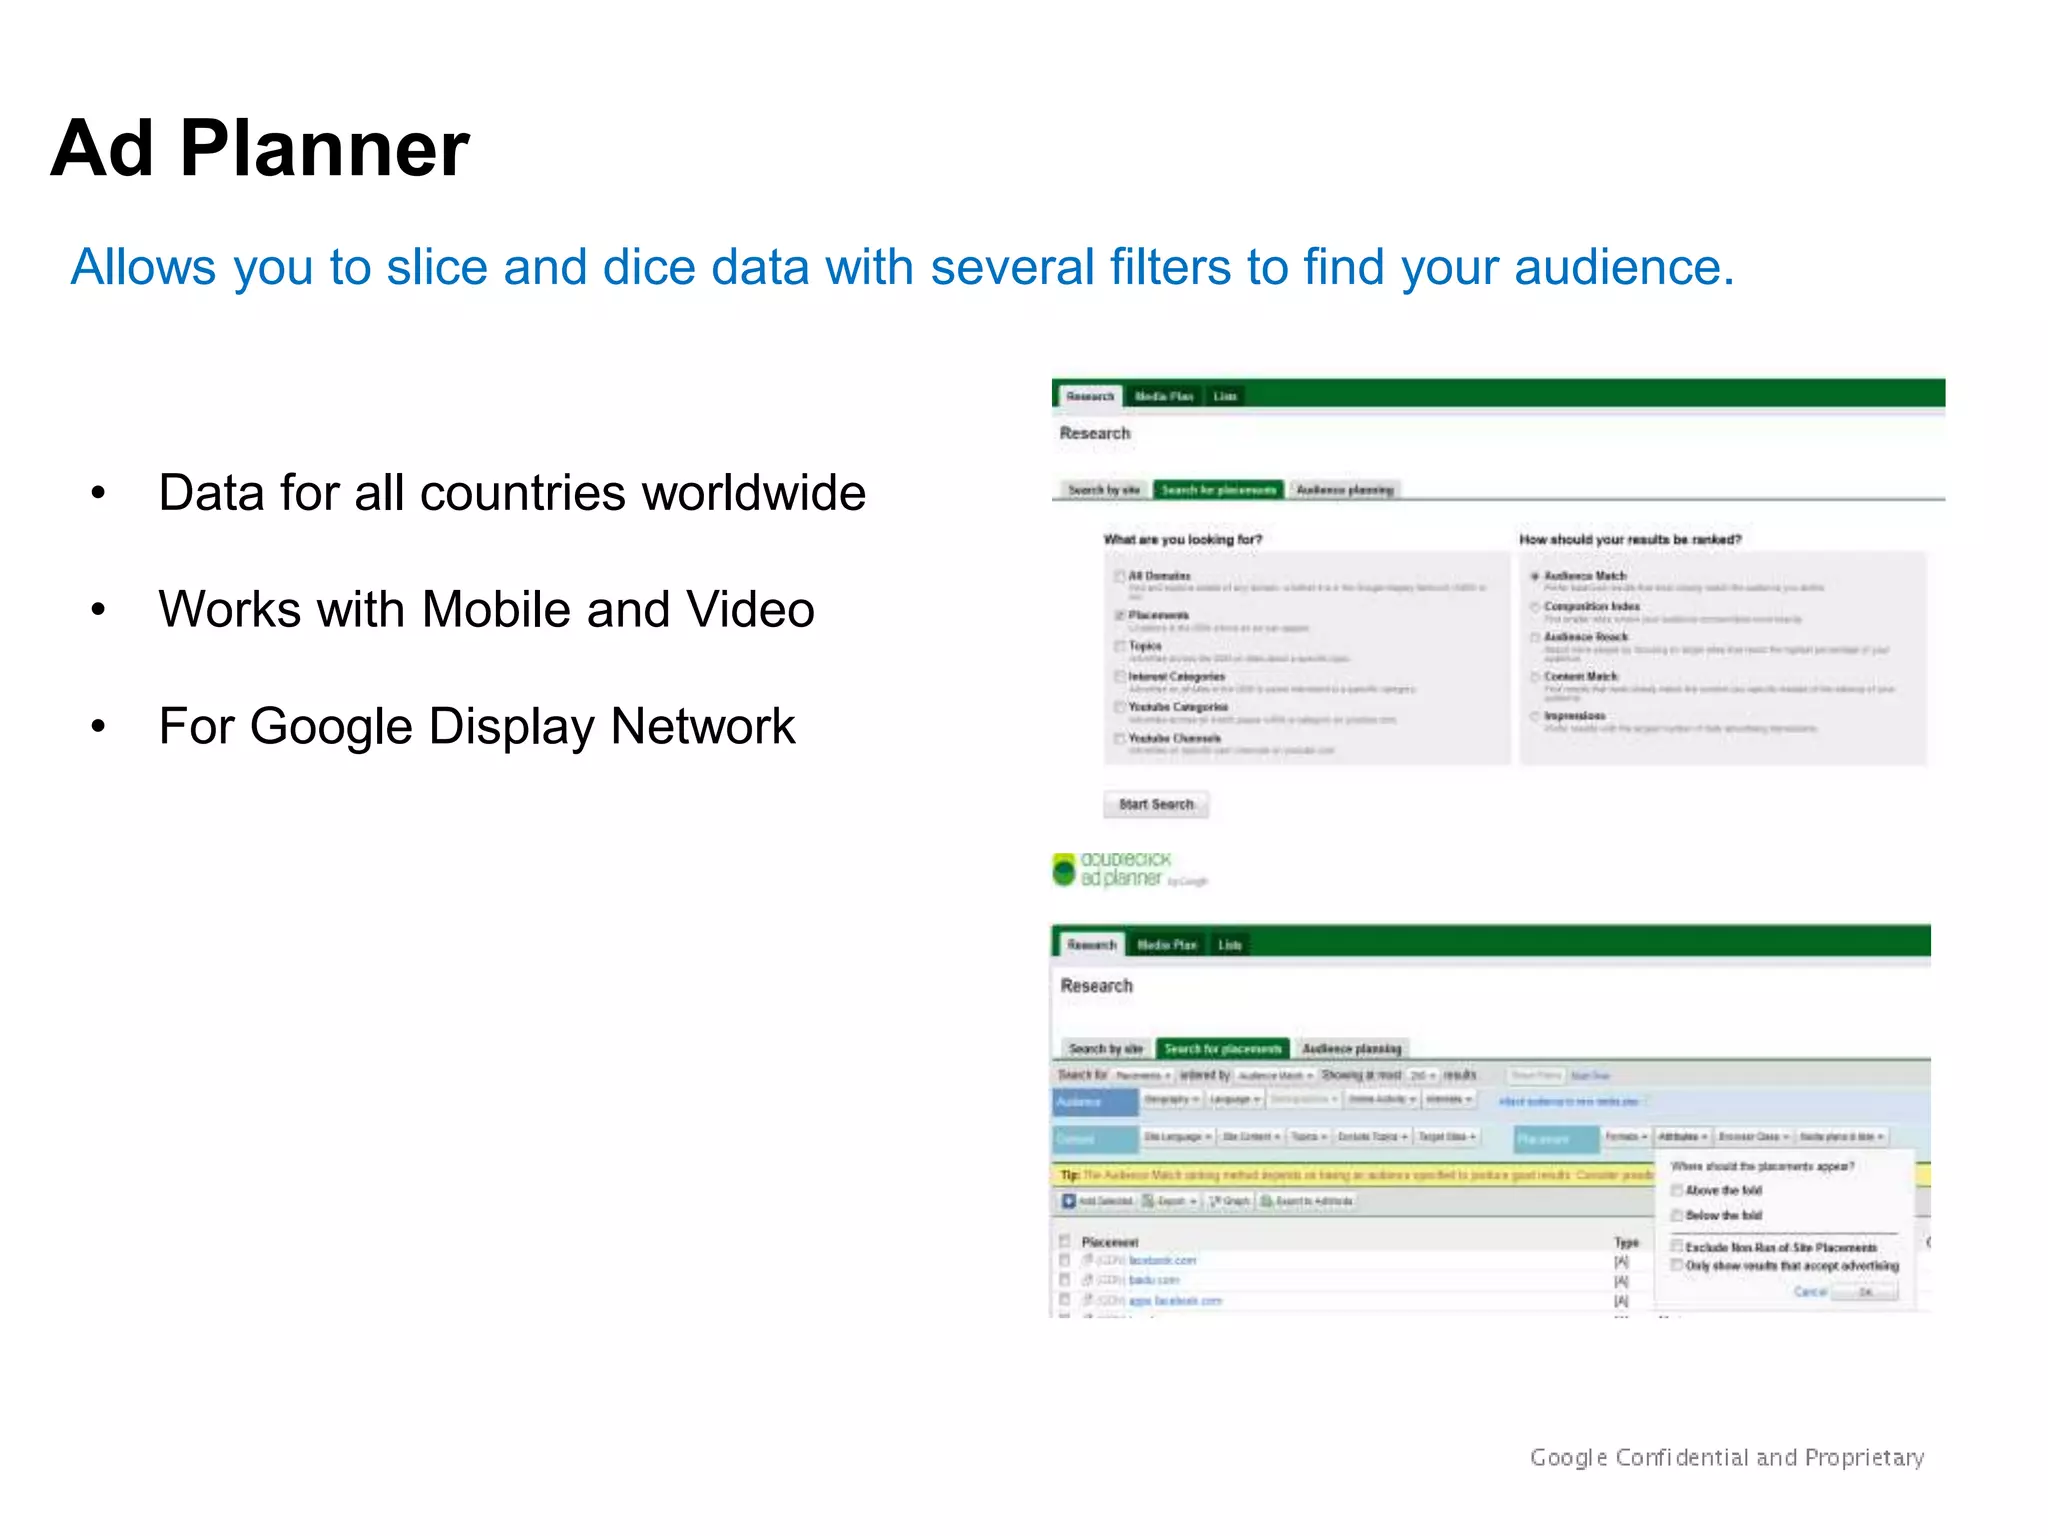Open the Interests filter dropdown
Screen dimensions: 2048x1536
pyautogui.click(x=1449, y=1099)
